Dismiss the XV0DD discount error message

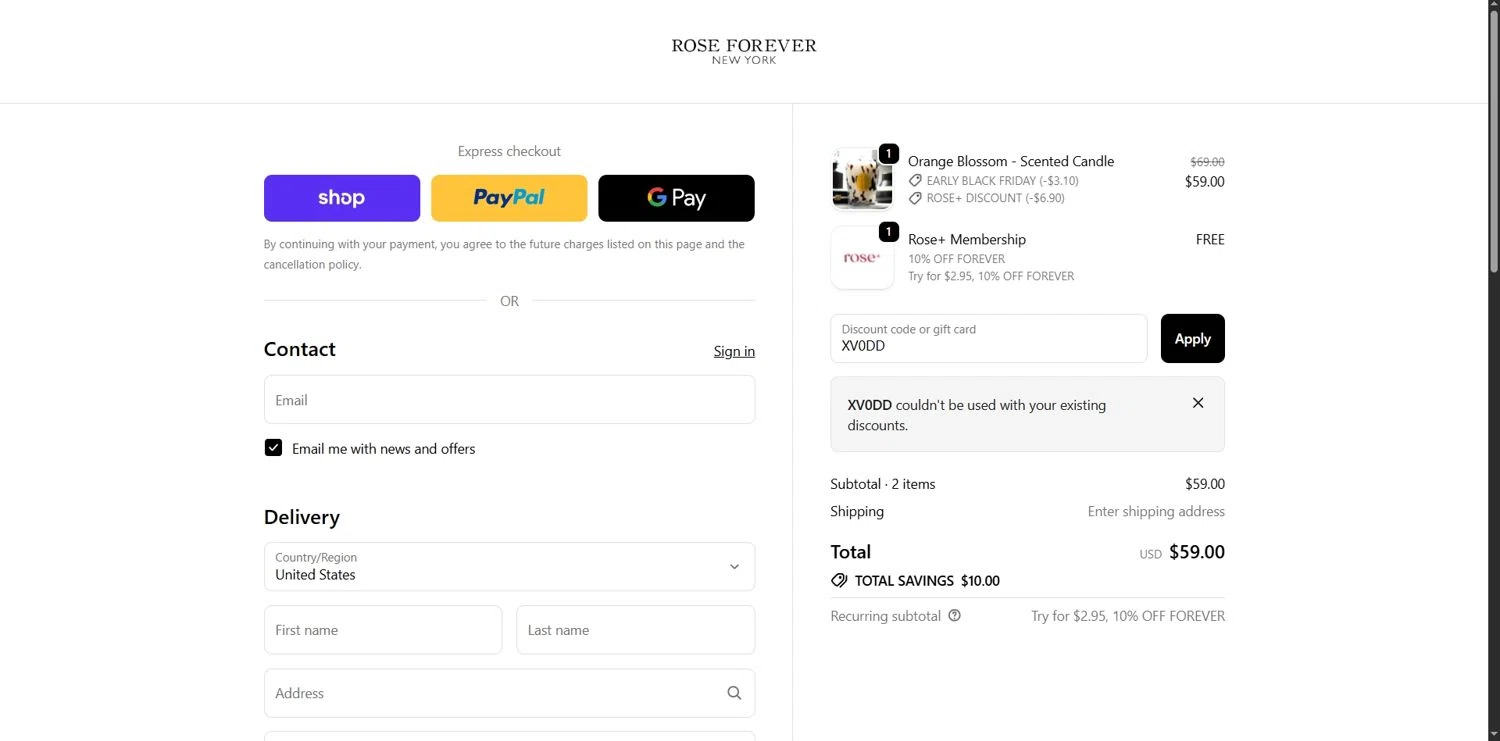[1198, 403]
